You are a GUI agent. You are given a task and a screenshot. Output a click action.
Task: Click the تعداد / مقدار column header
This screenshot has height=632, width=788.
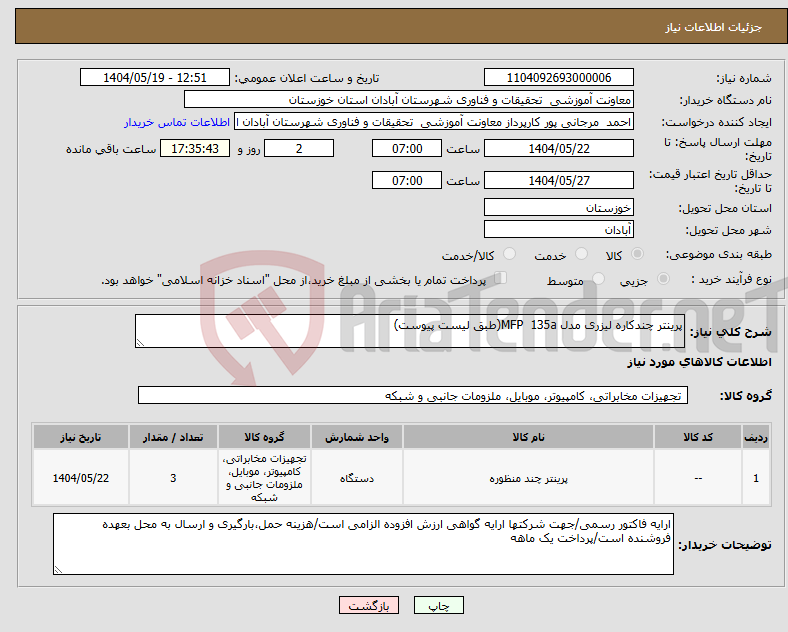coord(173,437)
